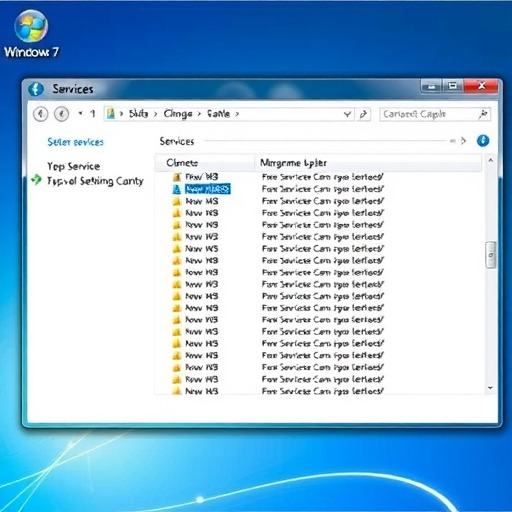Expand the chevron after the 'Clinge' breadcrumb
The image size is (512, 512).
click(x=199, y=114)
